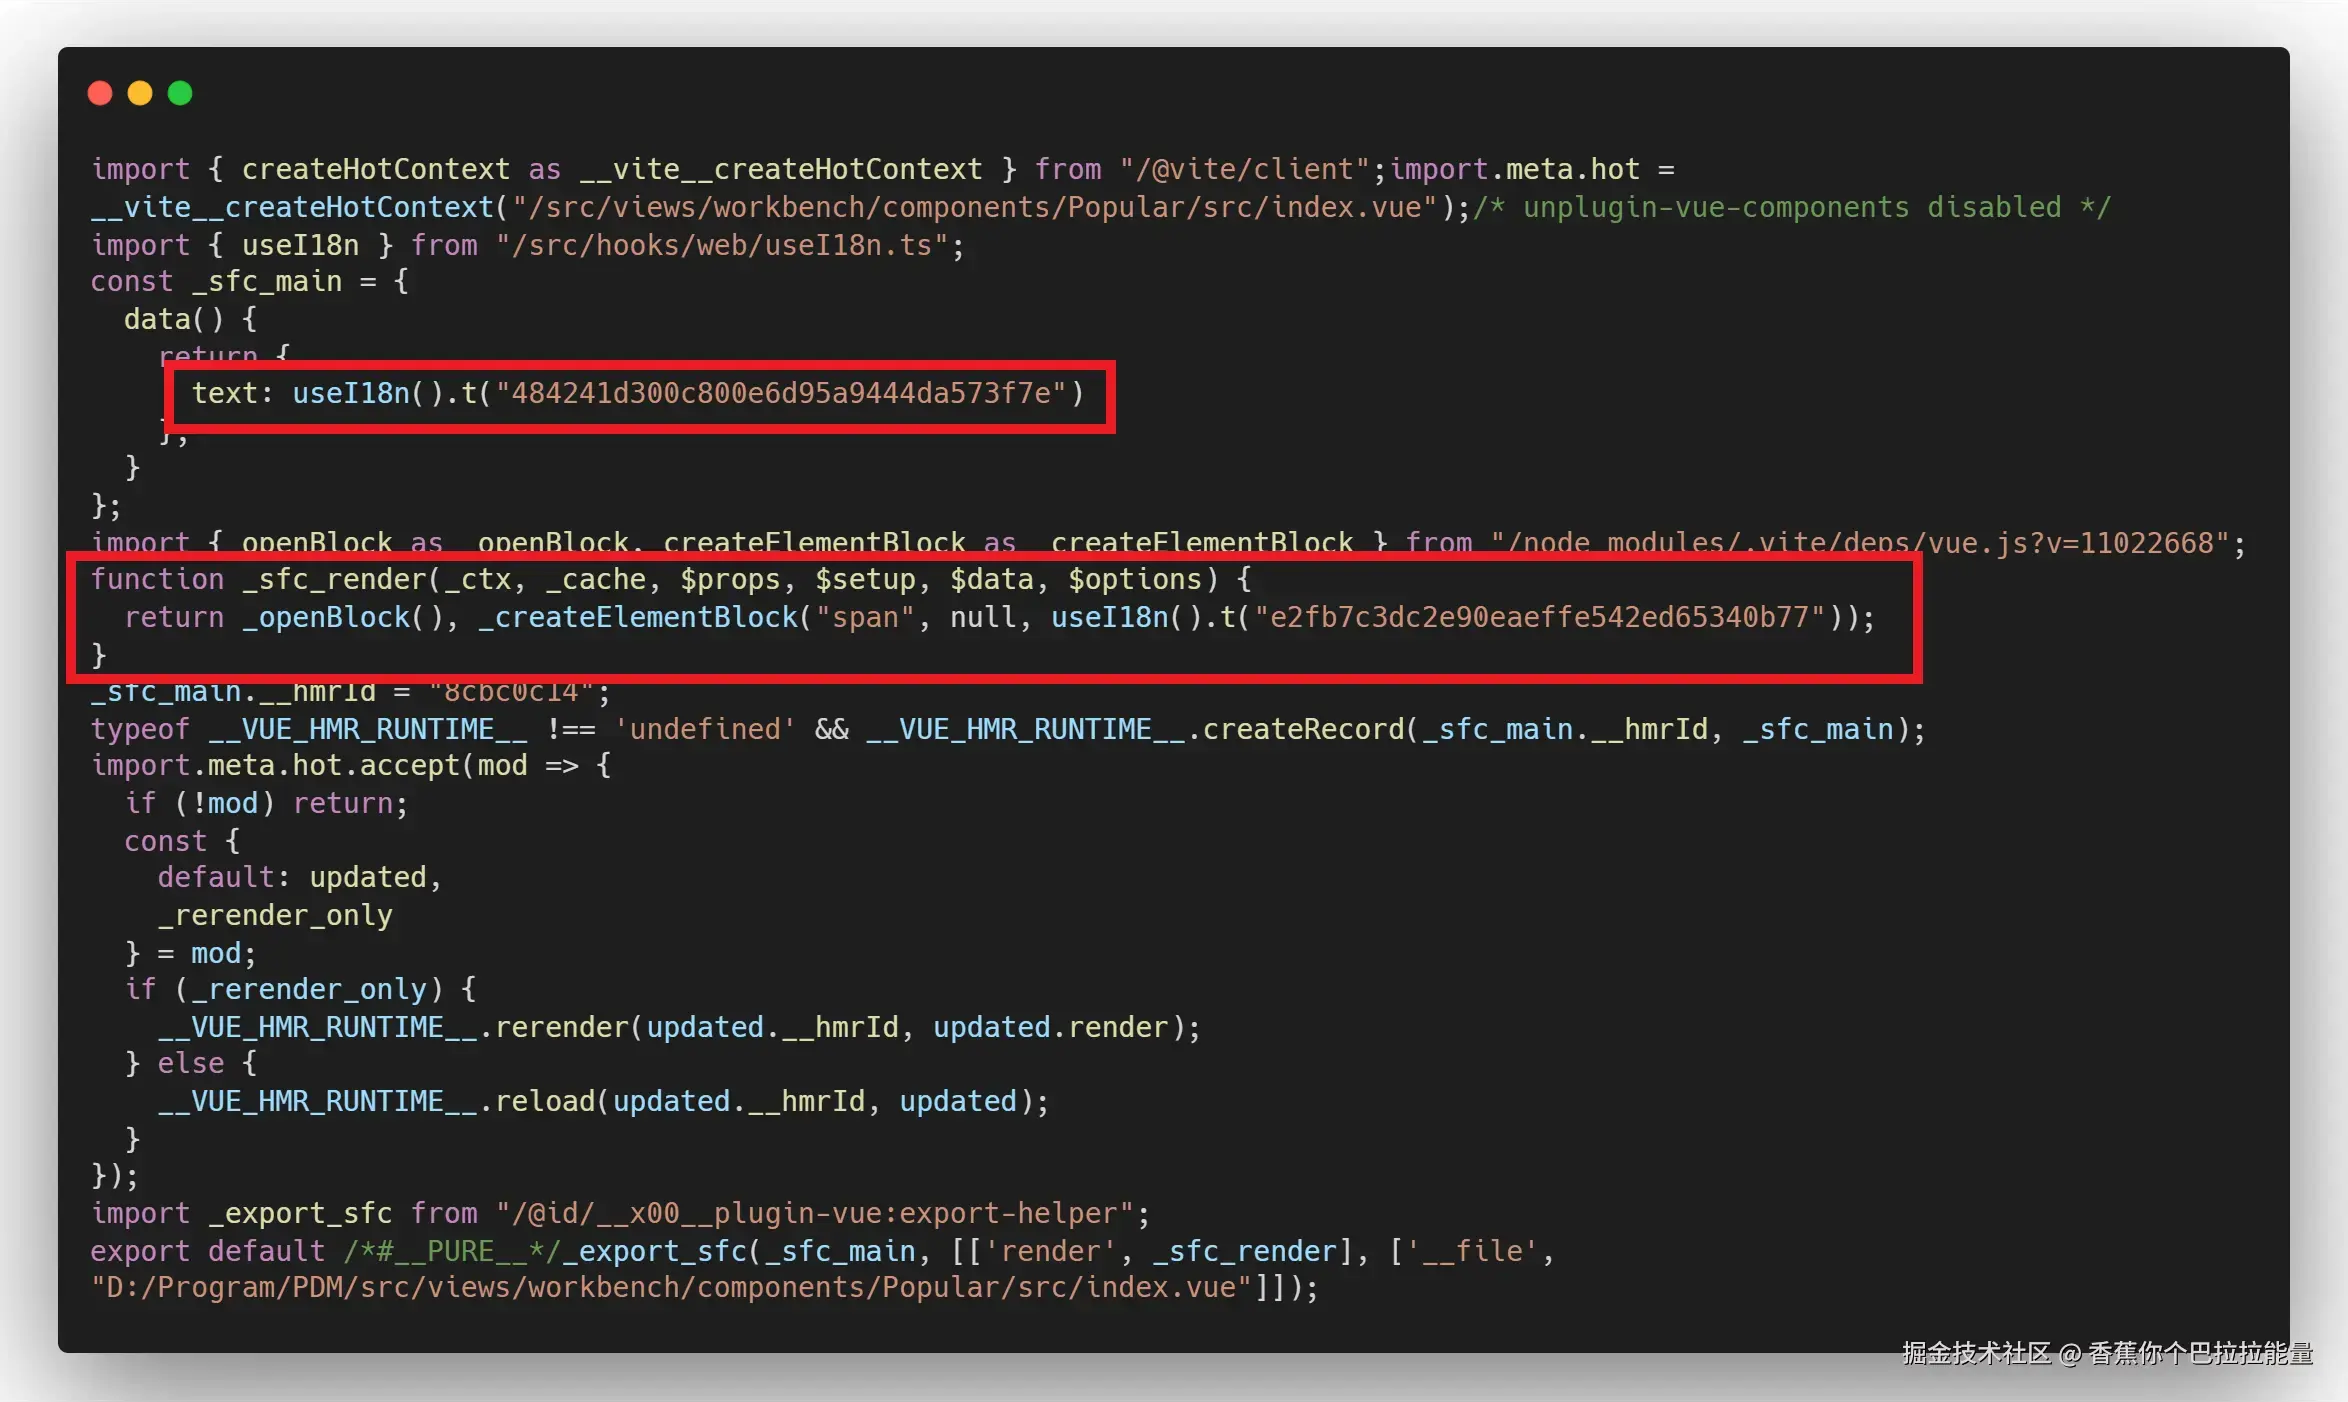Click the unplugin-vue-components disabled comment
The image size is (2348, 1402).
[x=1791, y=207]
